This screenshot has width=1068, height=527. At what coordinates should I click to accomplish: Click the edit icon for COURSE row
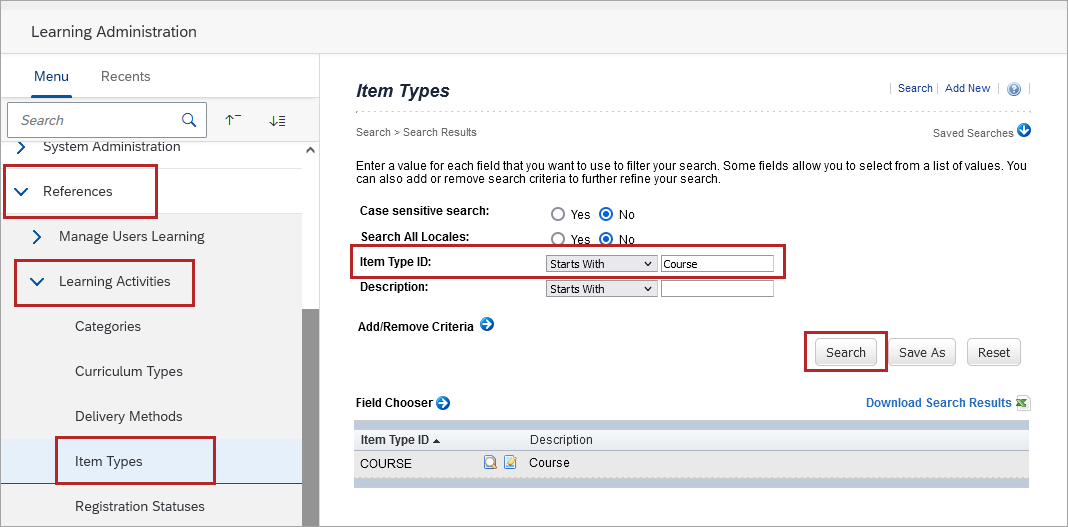click(x=510, y=463)
